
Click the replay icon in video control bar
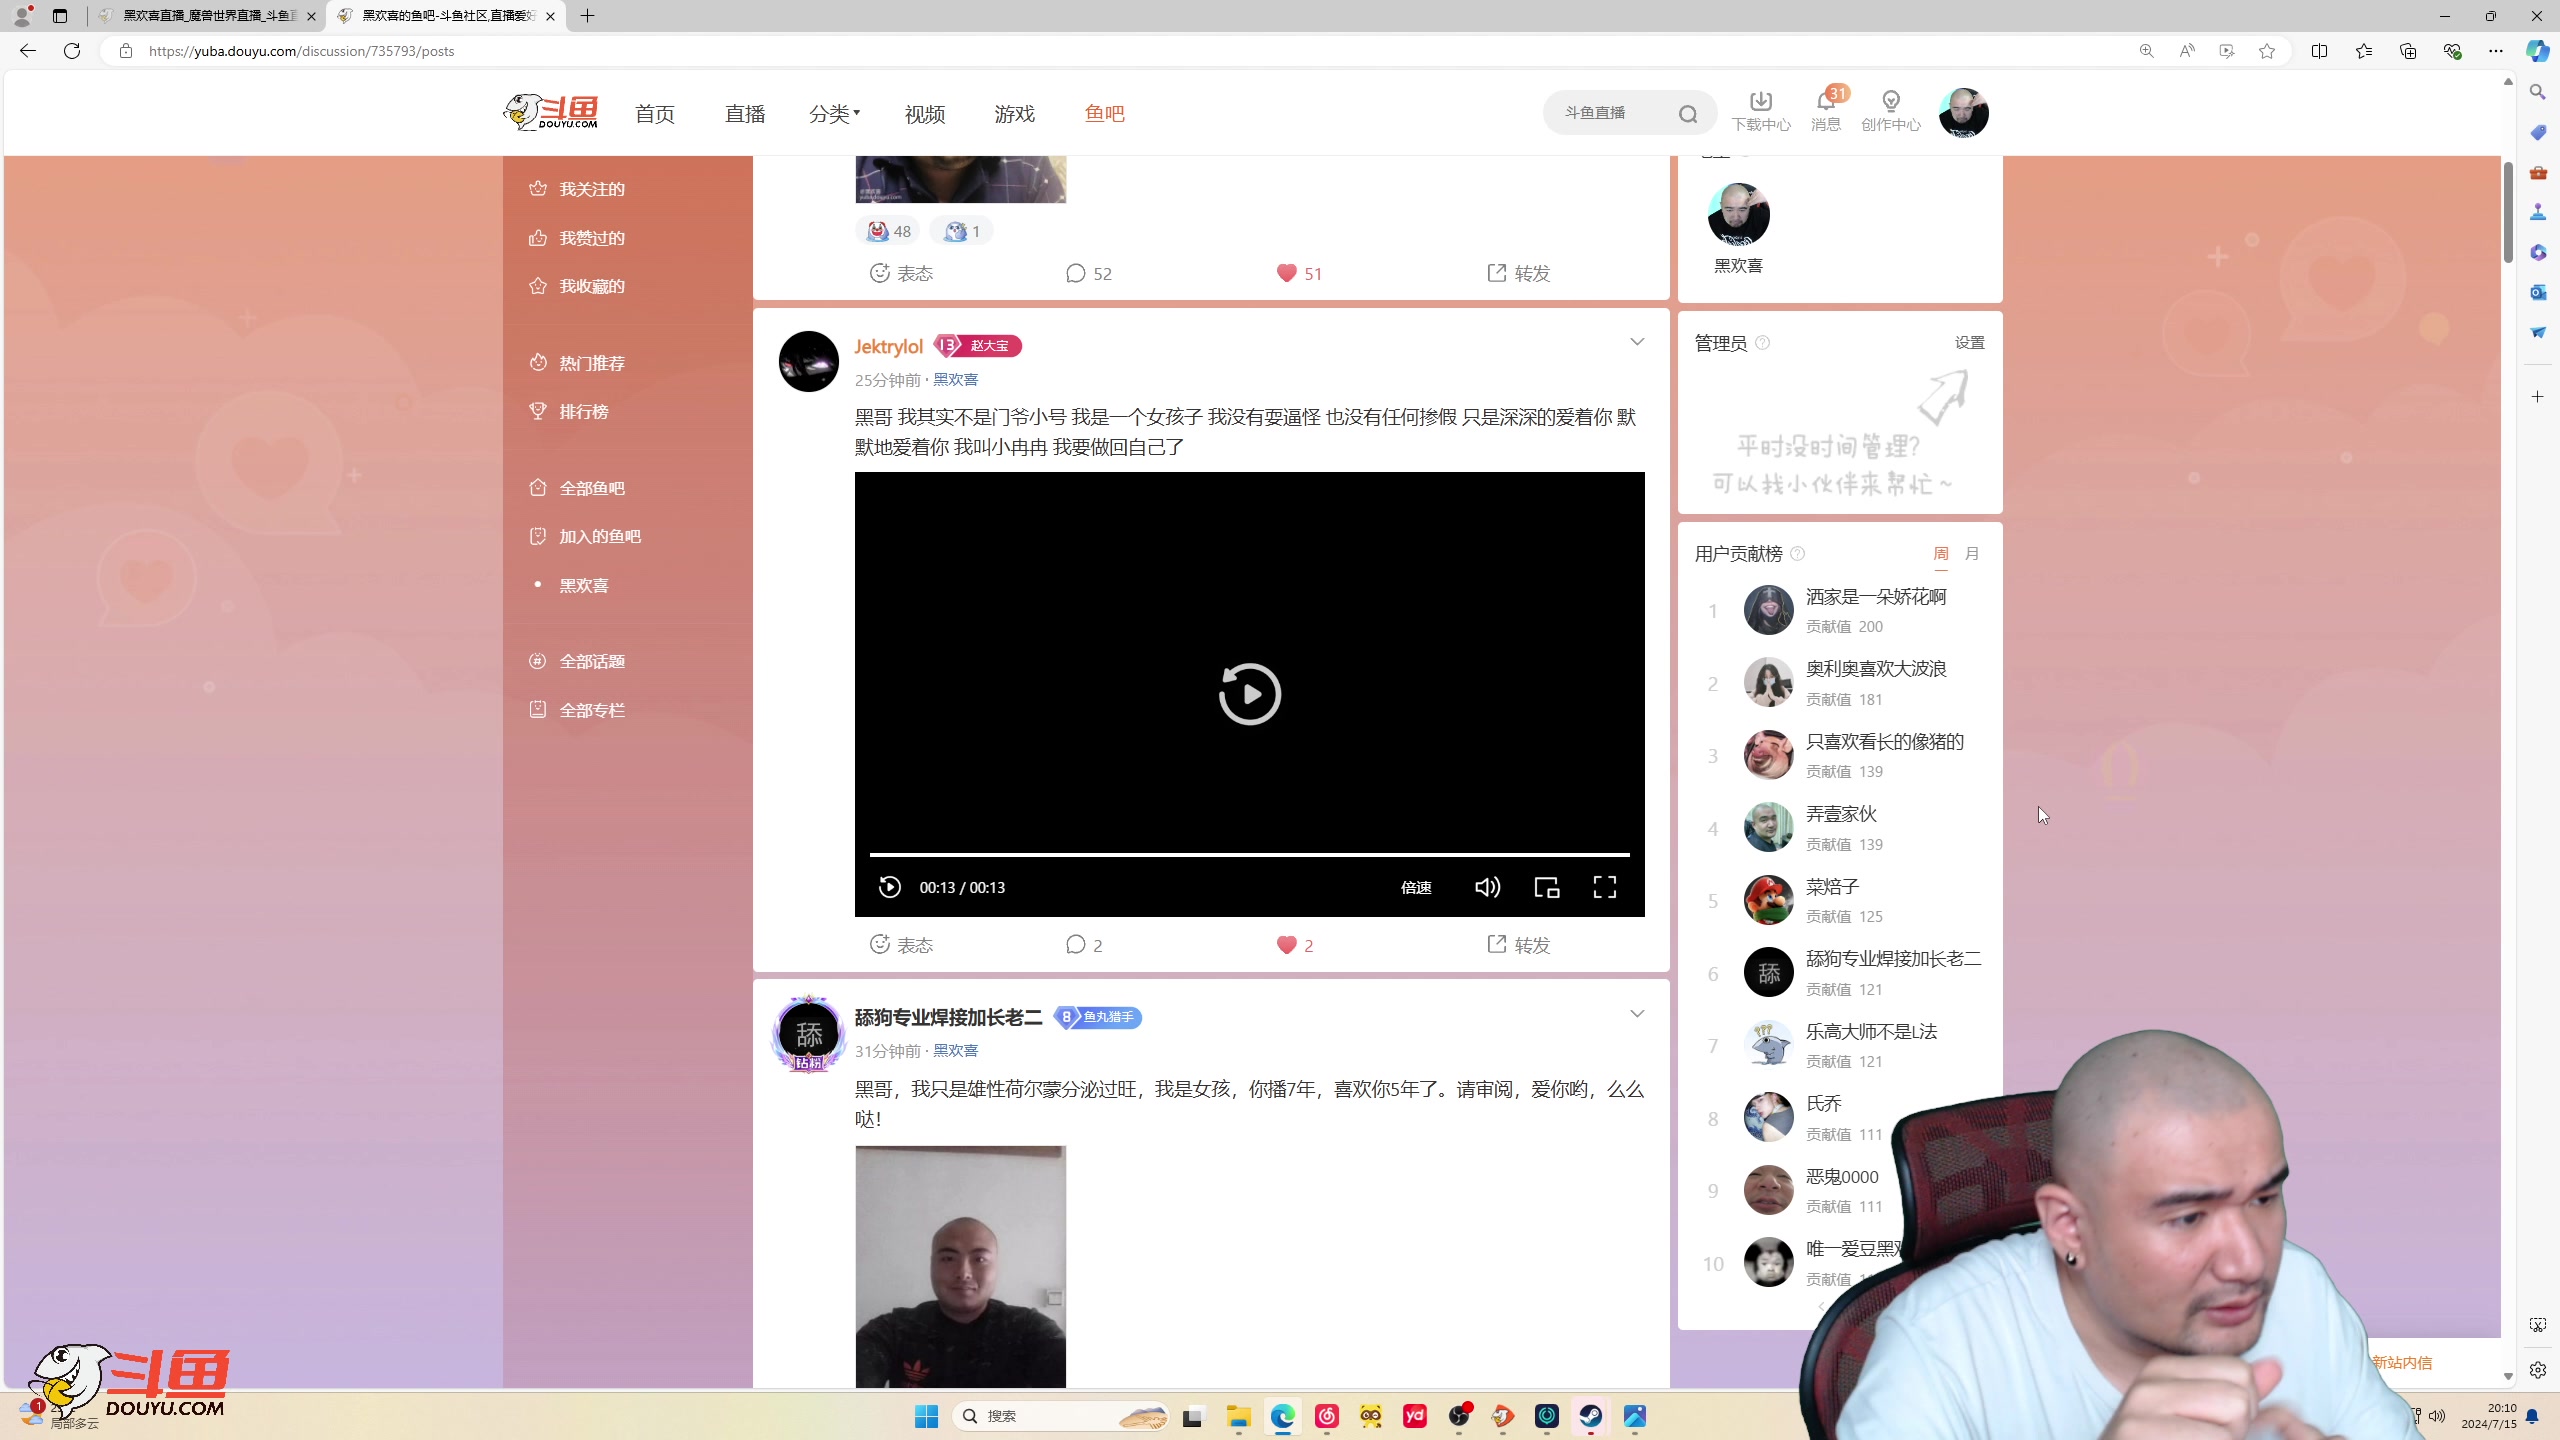(889, 887)
